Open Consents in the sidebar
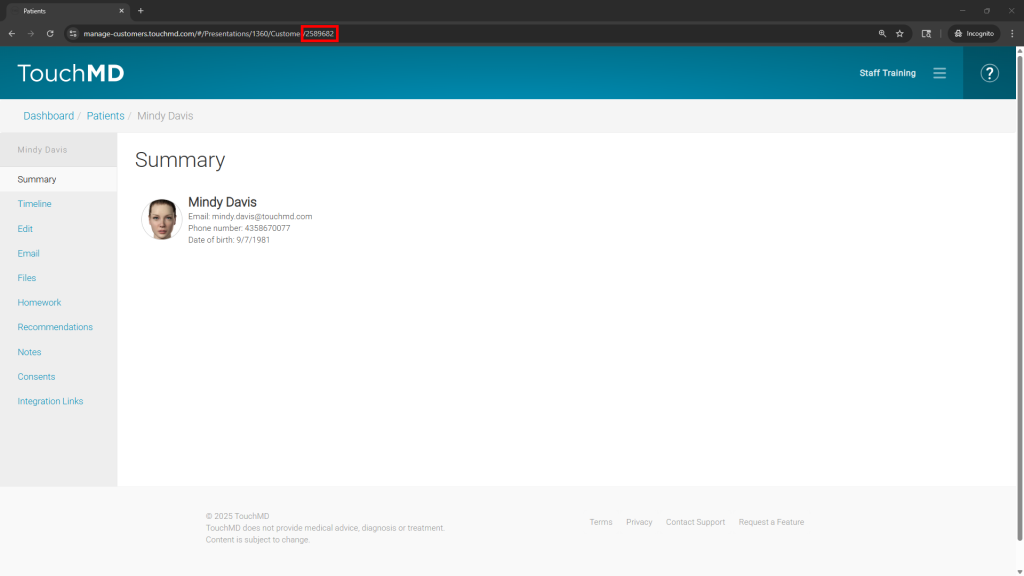The height and width of the screenshot is (576, 1024). click(x=36, y=377)
